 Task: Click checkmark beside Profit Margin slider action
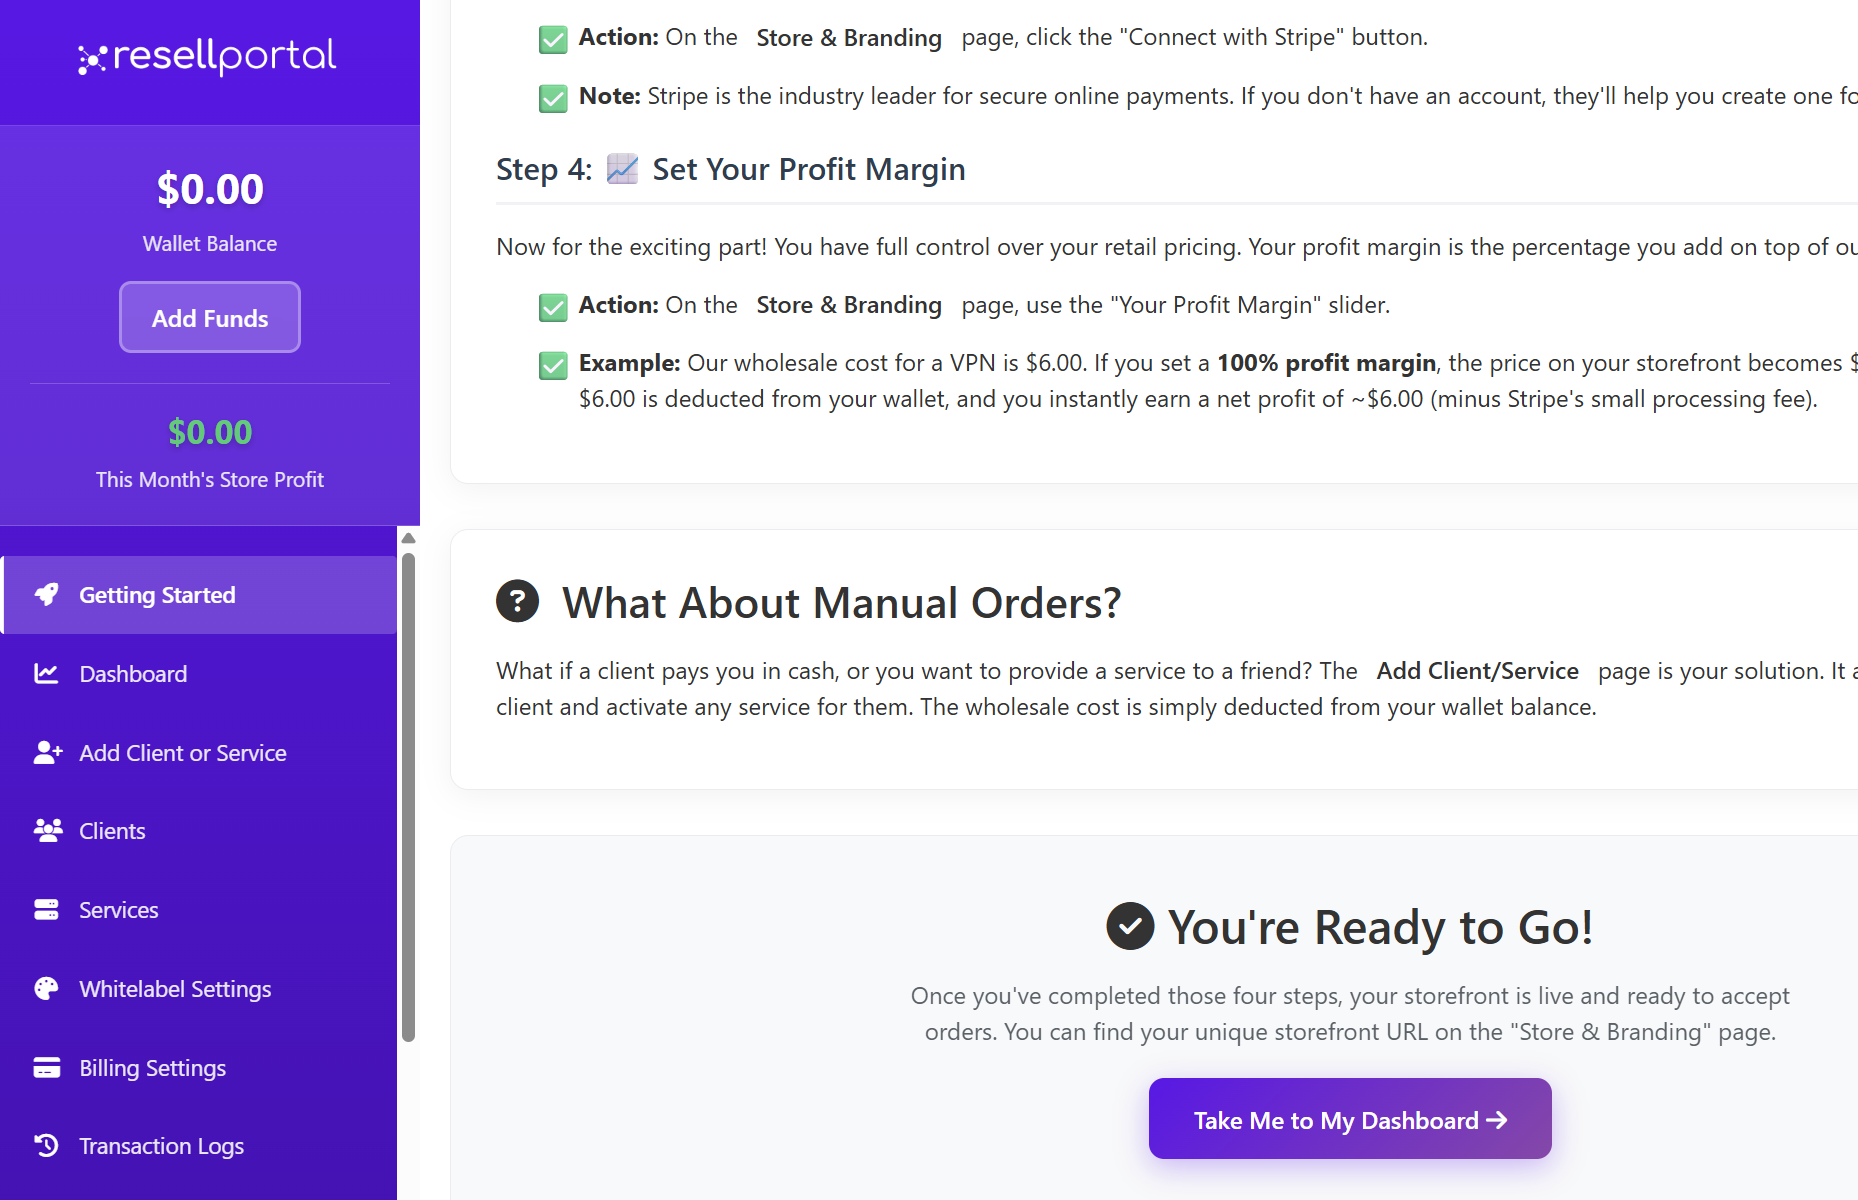553,307
